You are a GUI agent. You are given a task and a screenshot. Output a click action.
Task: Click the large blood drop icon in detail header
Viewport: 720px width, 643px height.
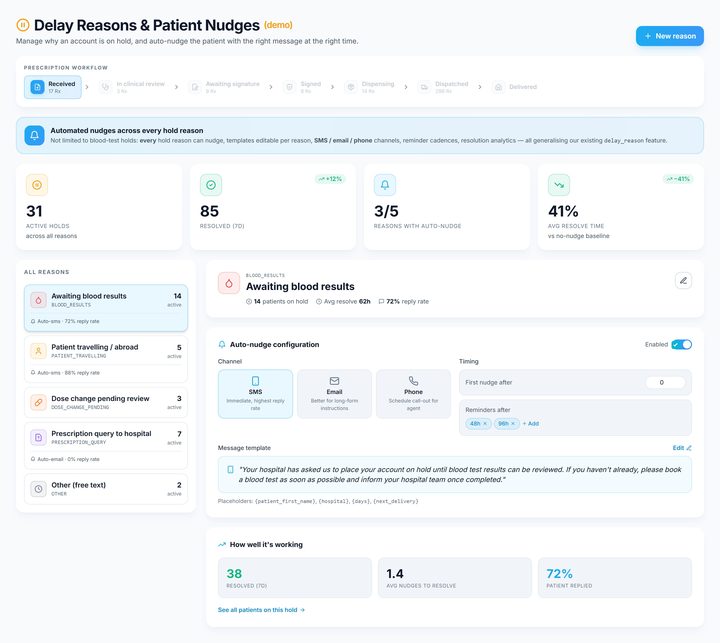[229, 283]
